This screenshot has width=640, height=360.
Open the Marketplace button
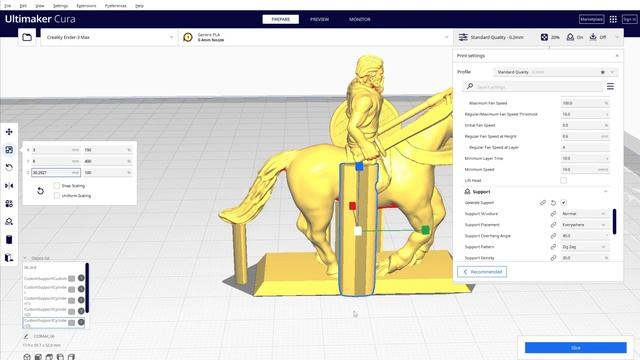point(591,19)
